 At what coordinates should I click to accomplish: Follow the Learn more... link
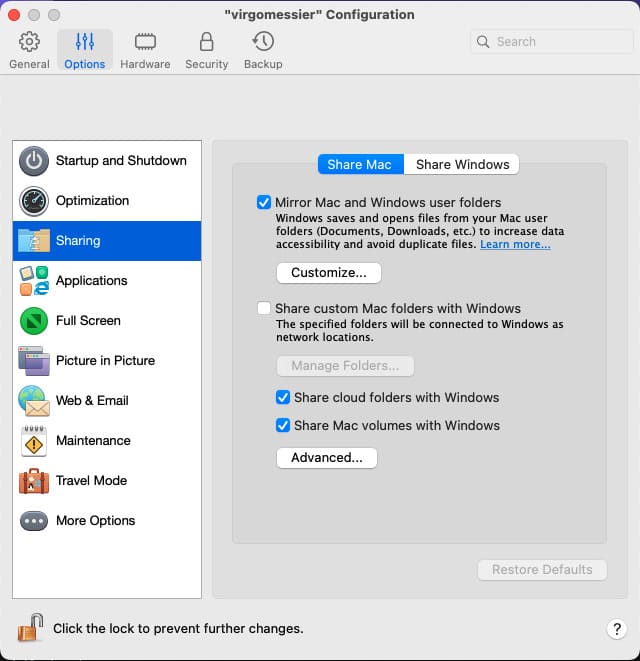pos(515,245)
